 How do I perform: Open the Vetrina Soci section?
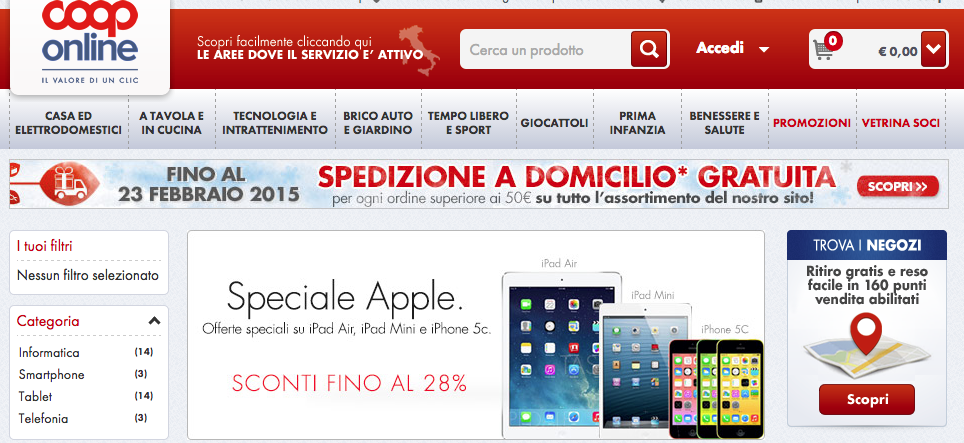[x=901, y=123]
